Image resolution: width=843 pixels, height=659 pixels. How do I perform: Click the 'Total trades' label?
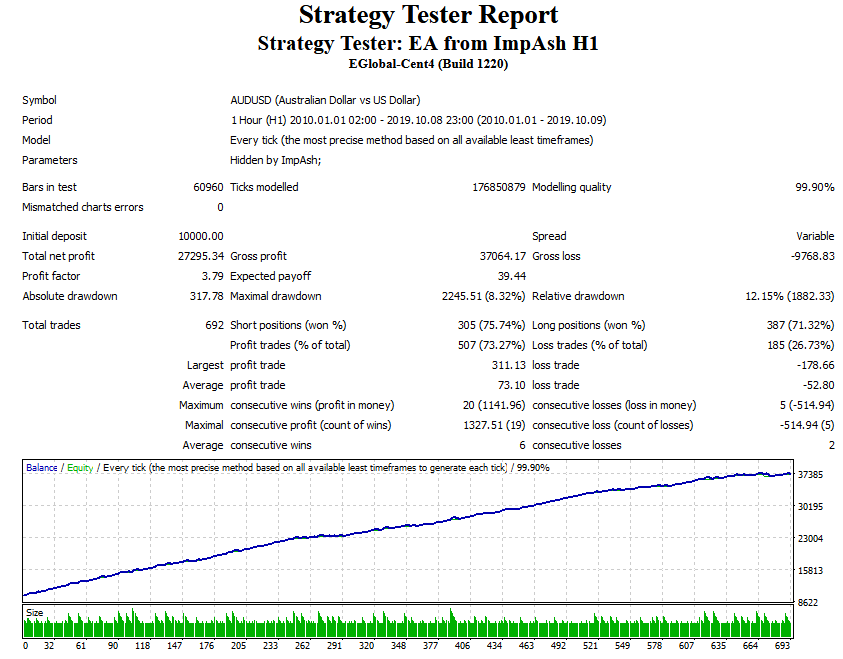tap(51, 325)
